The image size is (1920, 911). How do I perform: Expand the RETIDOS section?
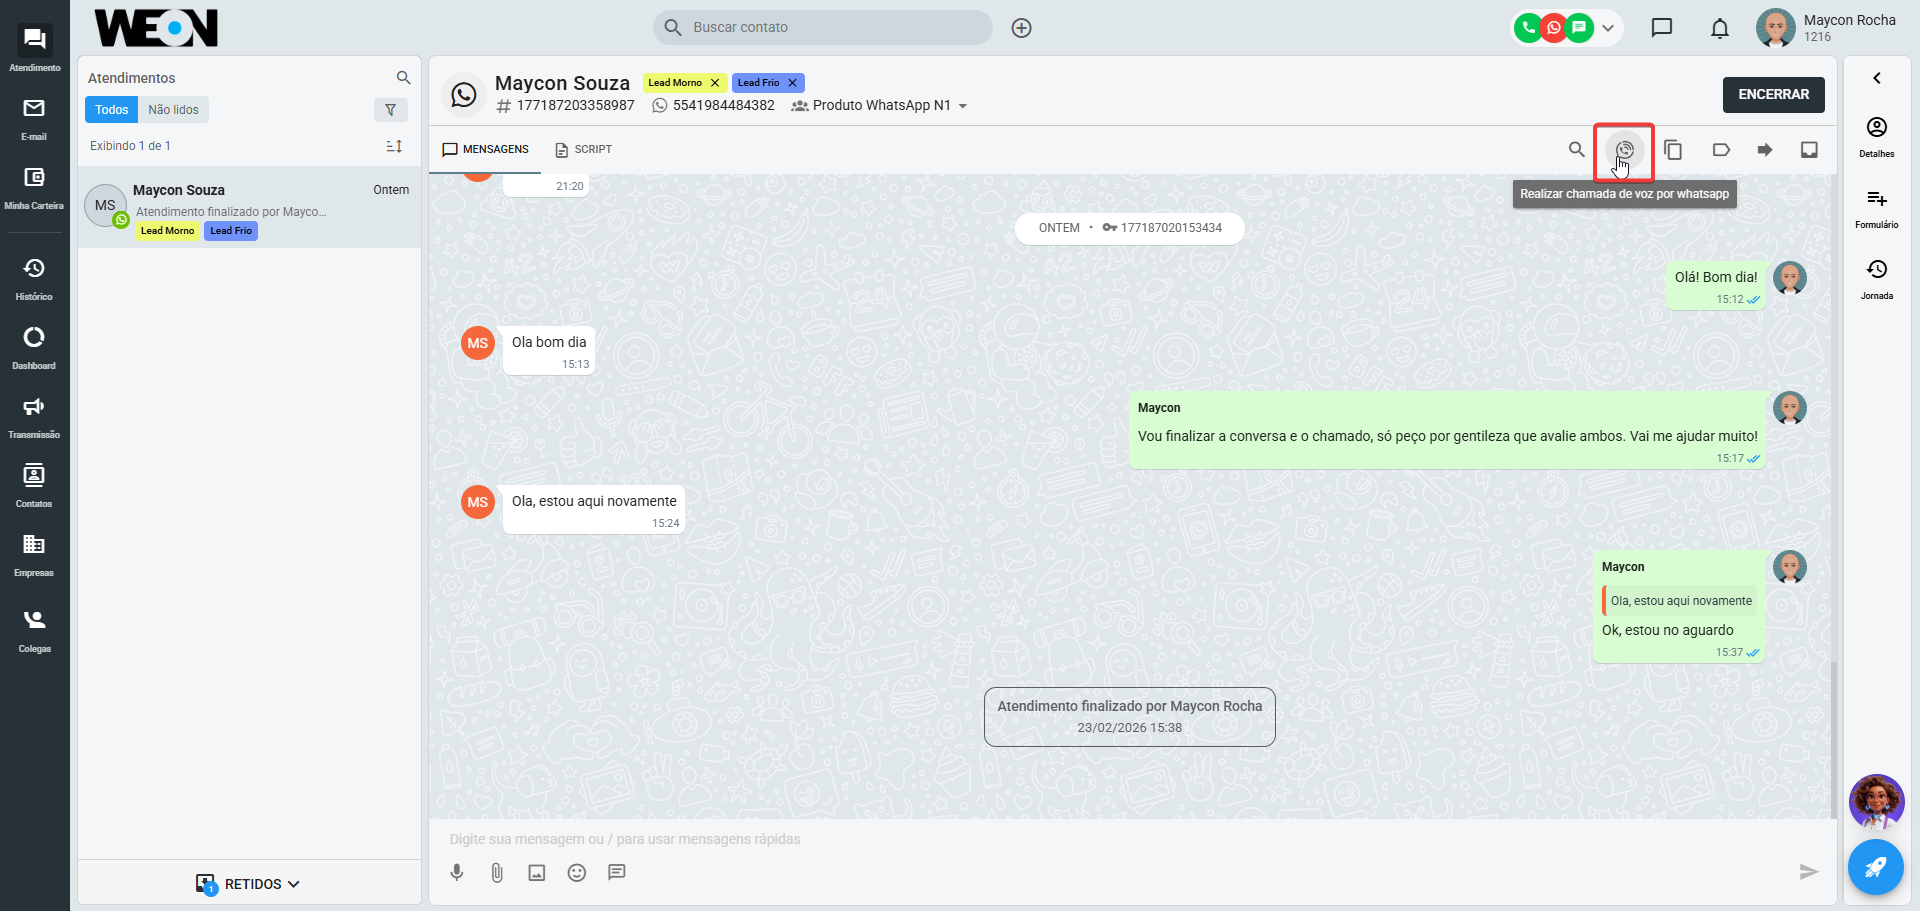(x=249, y=884)
